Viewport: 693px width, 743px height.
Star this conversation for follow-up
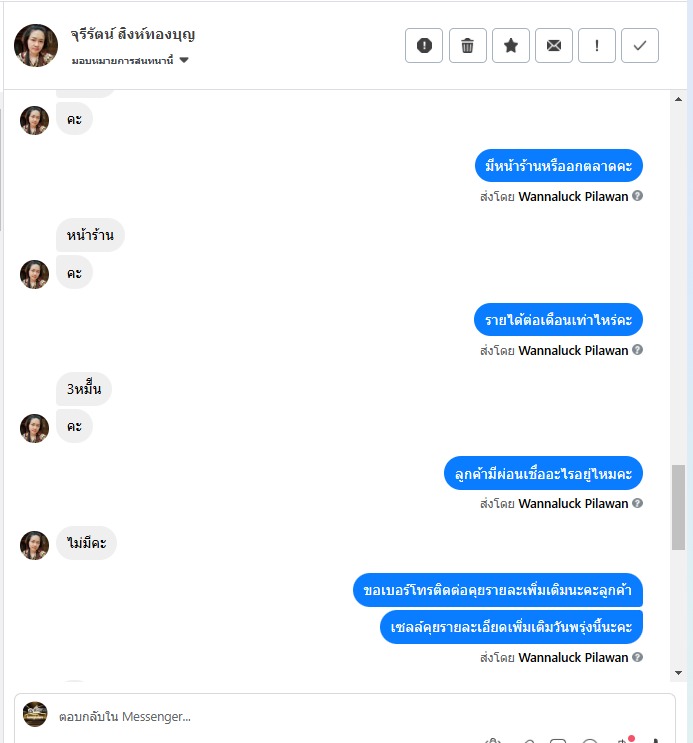click(x=511, y=45)
